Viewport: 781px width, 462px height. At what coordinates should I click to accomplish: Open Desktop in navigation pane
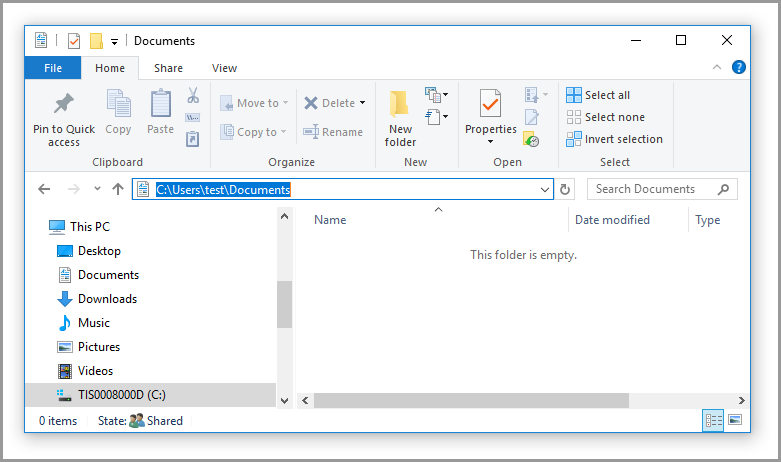89,251
